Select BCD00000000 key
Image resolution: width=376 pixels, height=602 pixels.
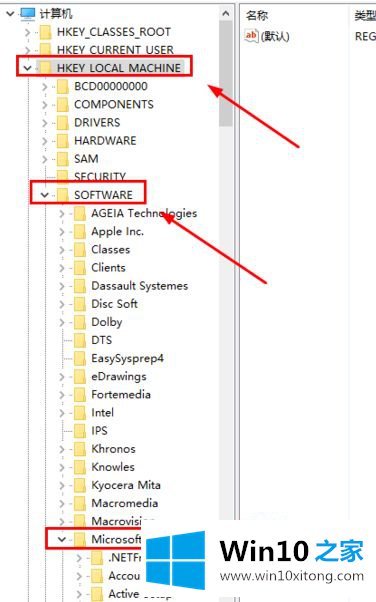pos(111,86)
